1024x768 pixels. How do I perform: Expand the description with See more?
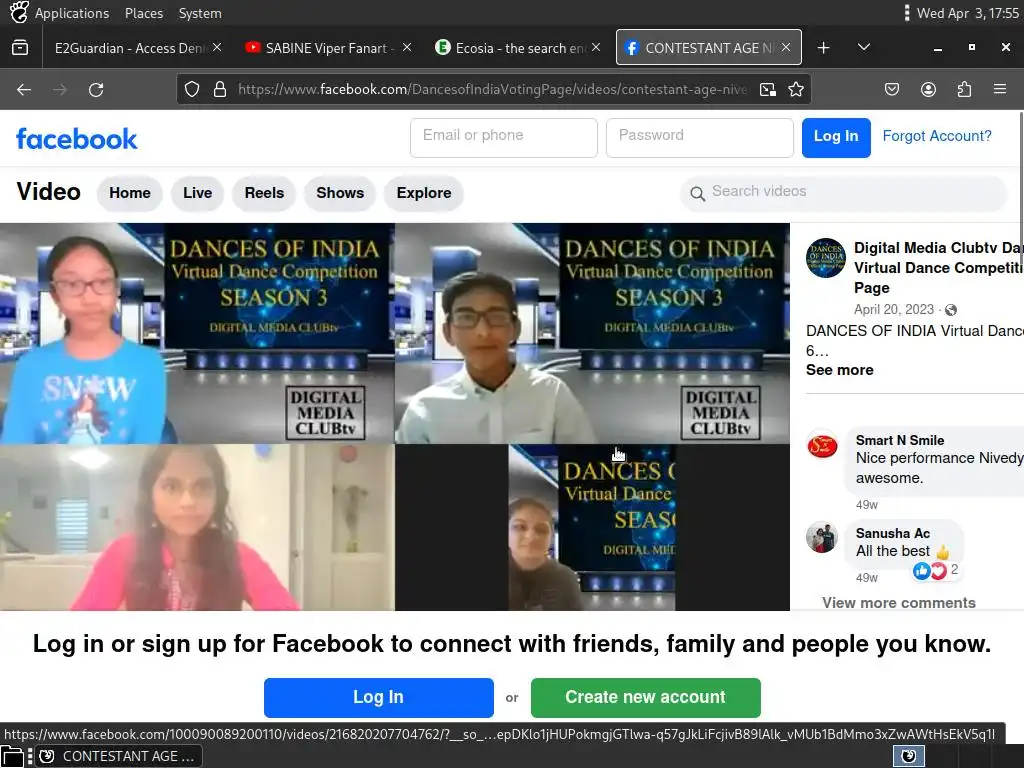(839, 370)
